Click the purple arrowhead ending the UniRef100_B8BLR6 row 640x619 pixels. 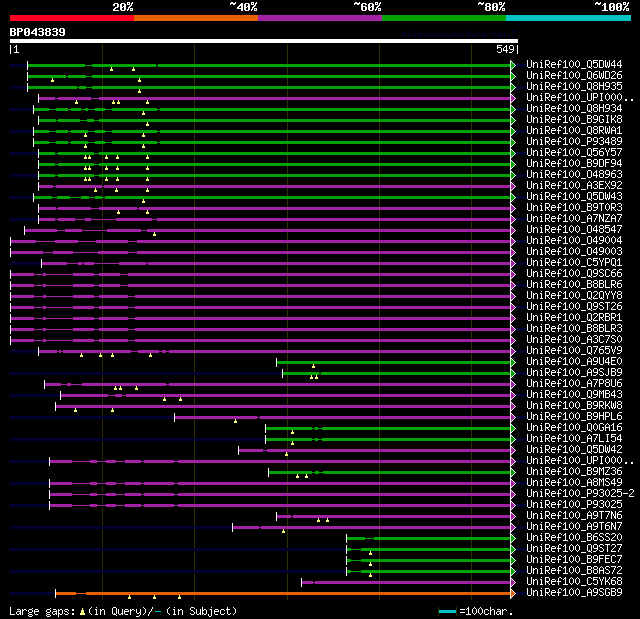[513, 286]
